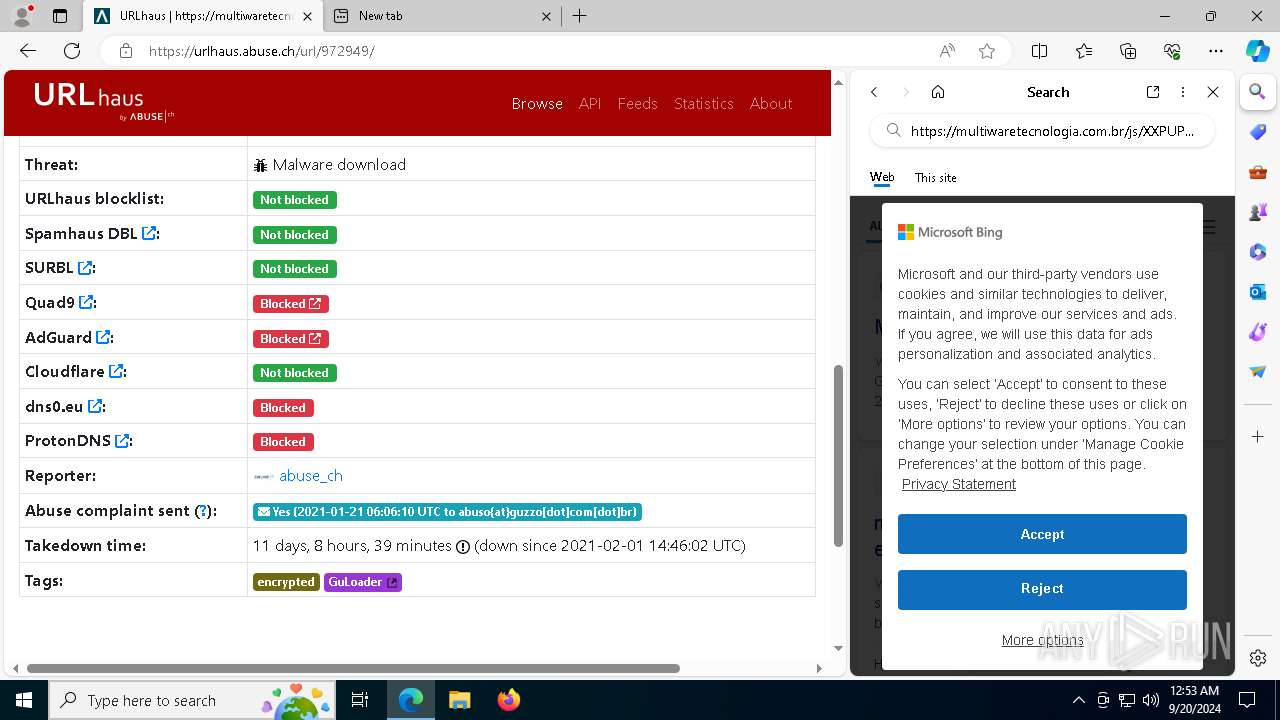Click Quad9 Blocked badge

[x=291, y=304]
